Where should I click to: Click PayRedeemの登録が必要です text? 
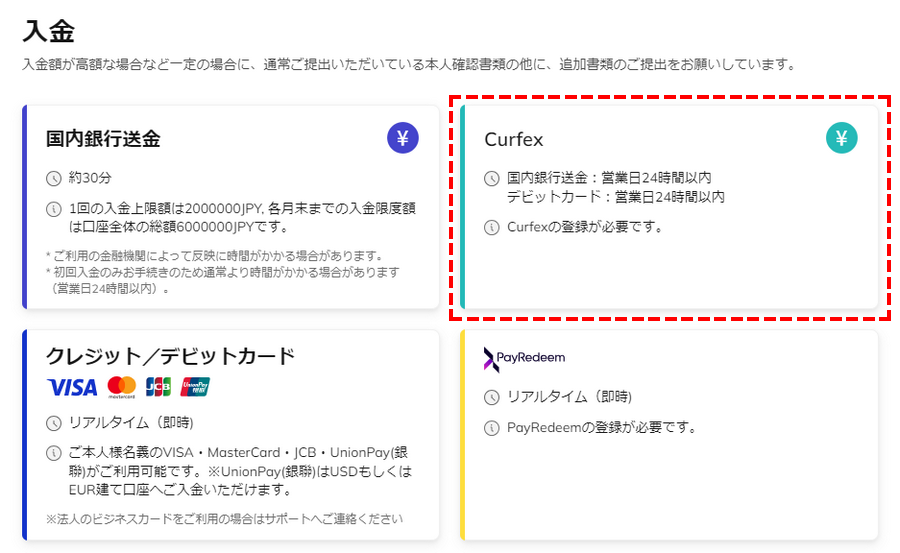pos(602,427)
